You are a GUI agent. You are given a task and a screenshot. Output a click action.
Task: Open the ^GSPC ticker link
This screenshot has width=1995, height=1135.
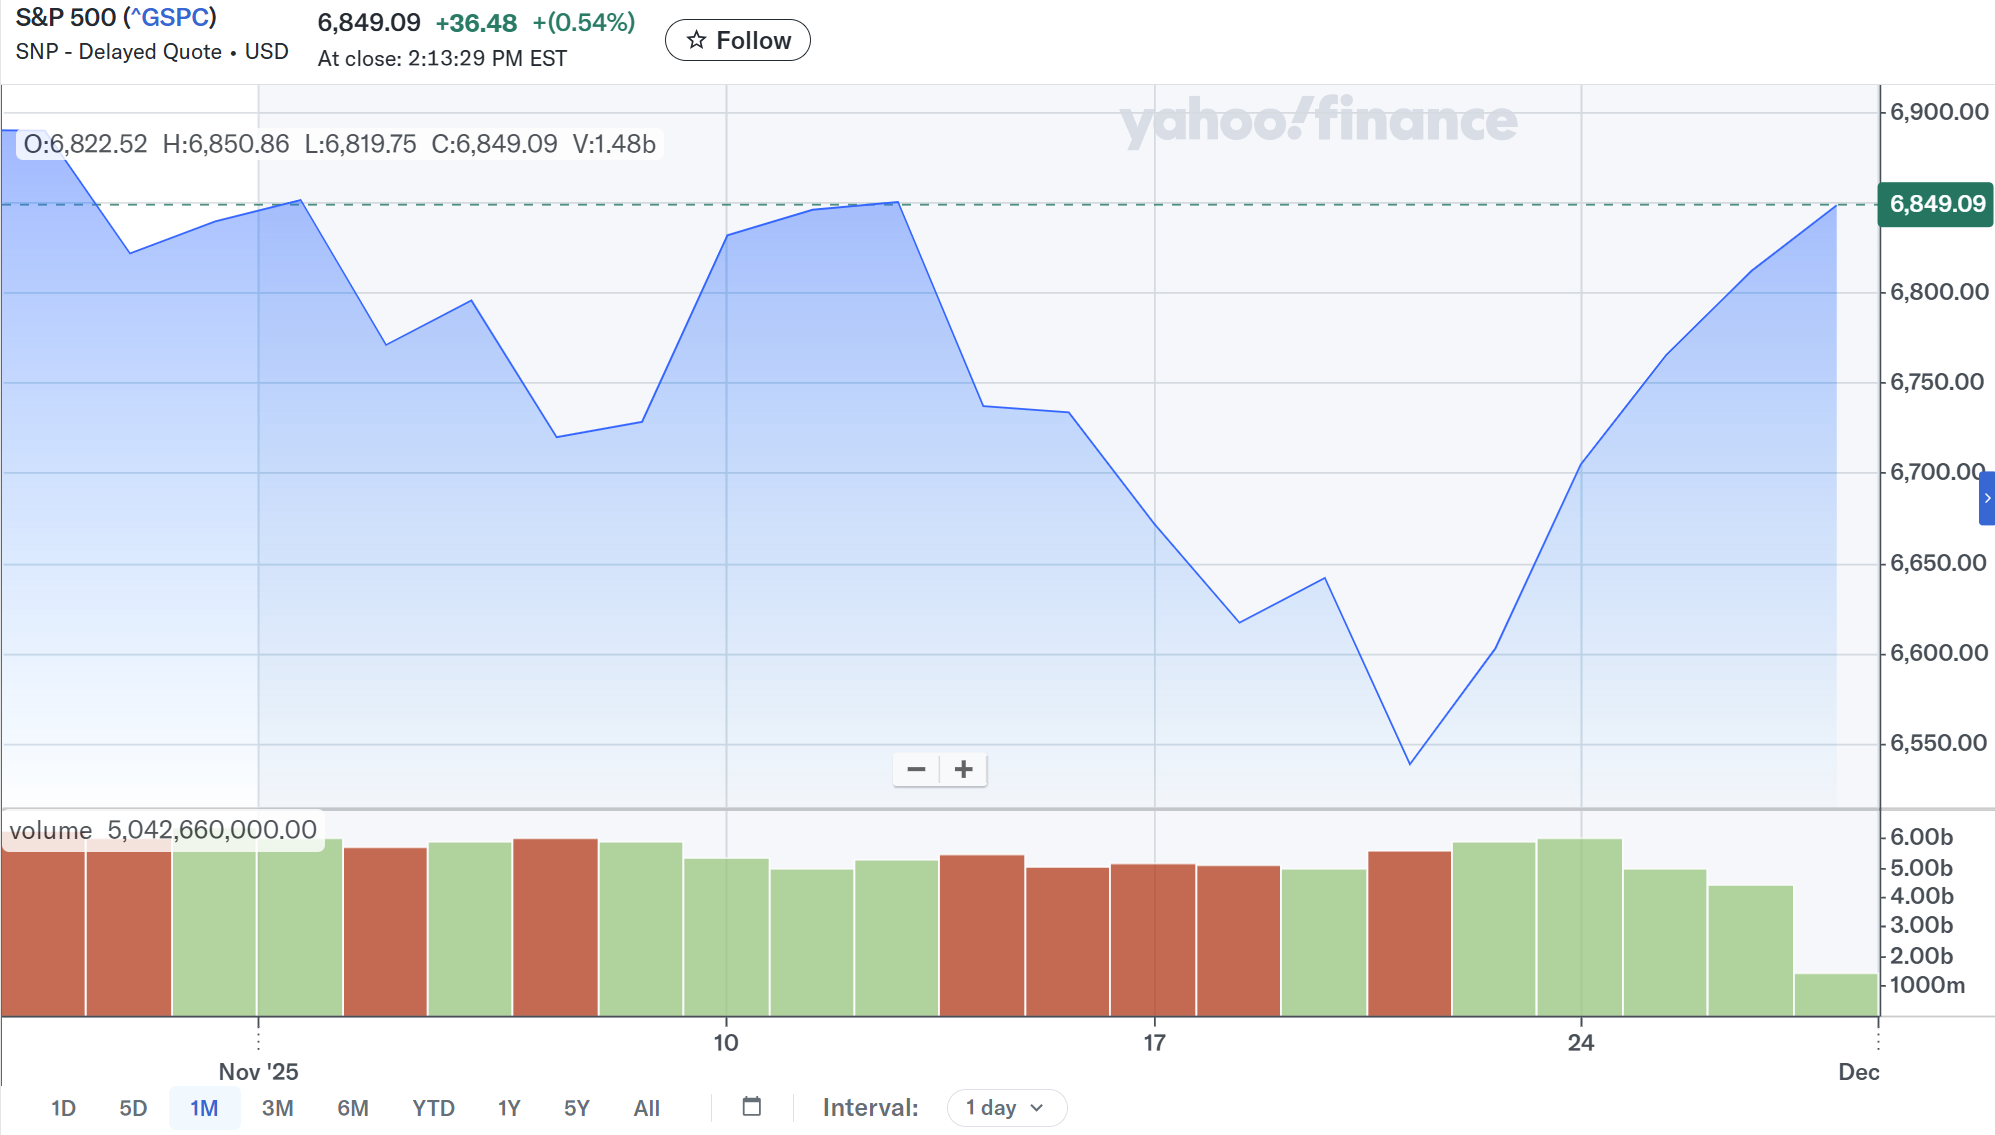tap(170, 18)
